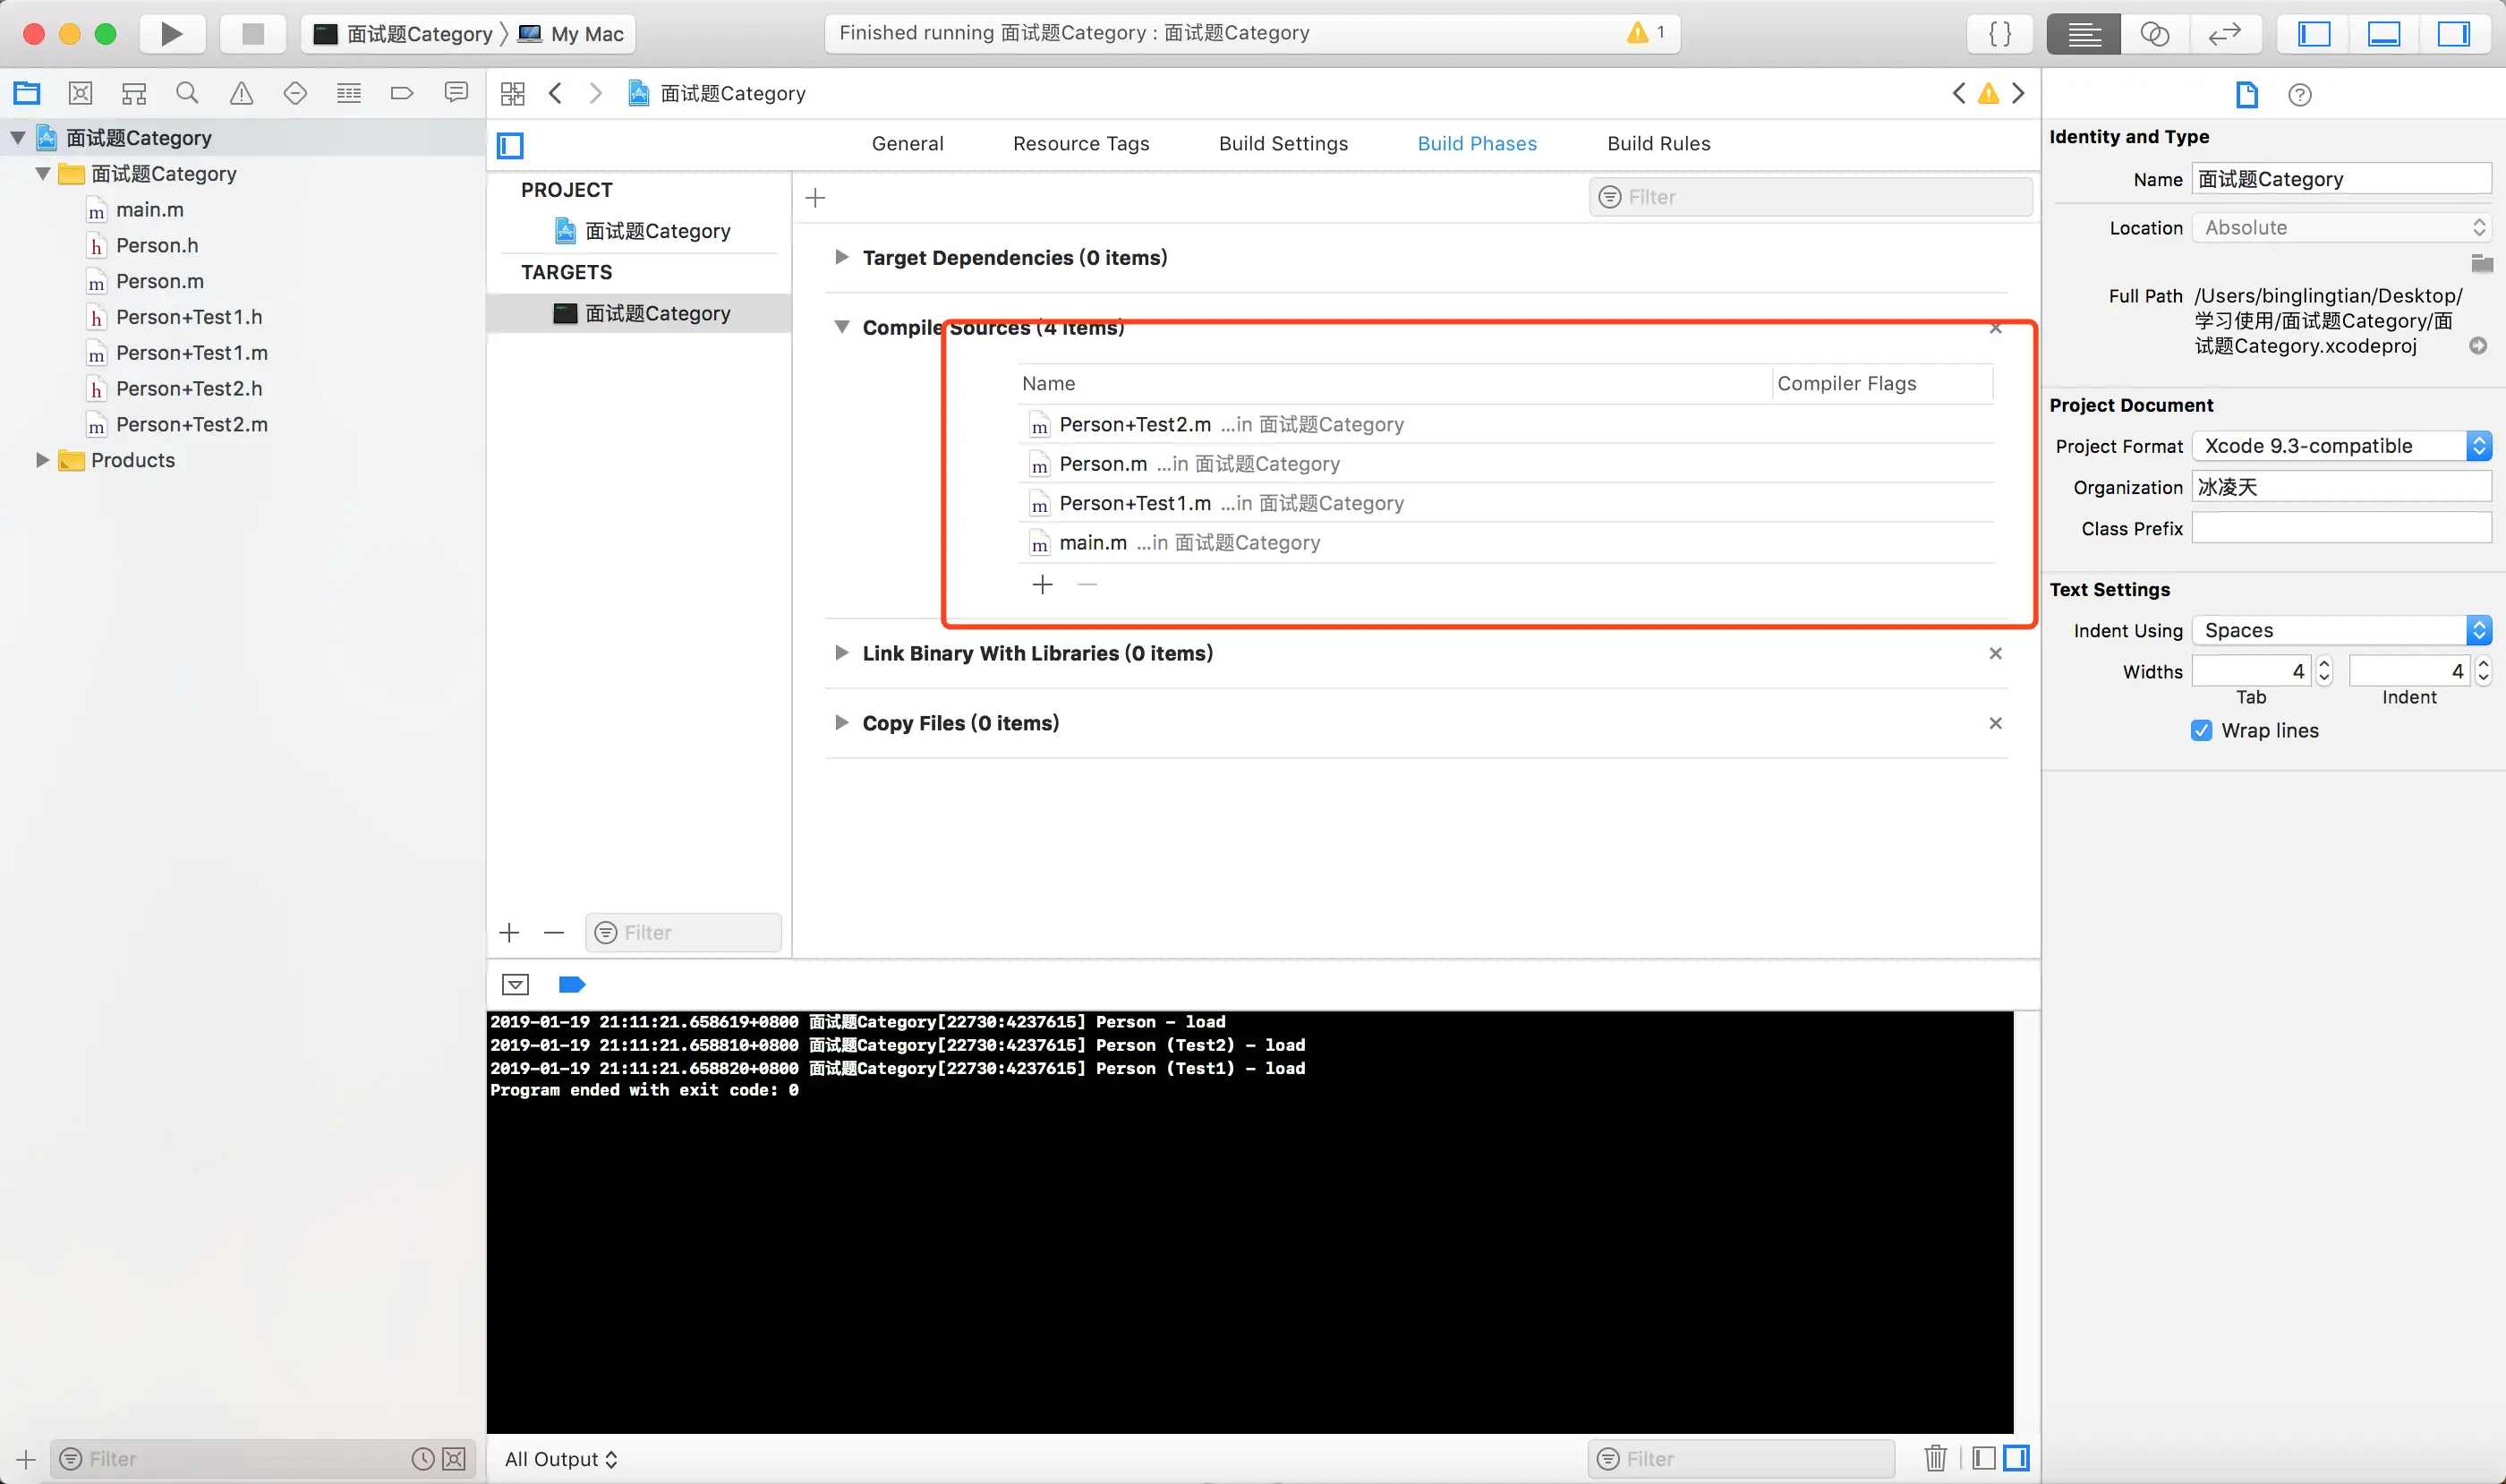Open the Project Format dropdown

tap(2340, 446)
